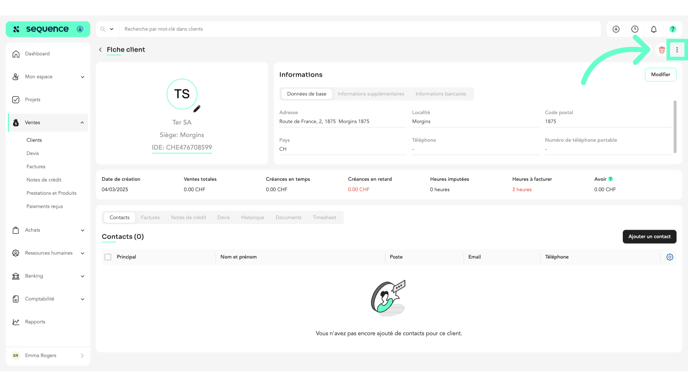Expand the Banking chevron

pos(82,276)
